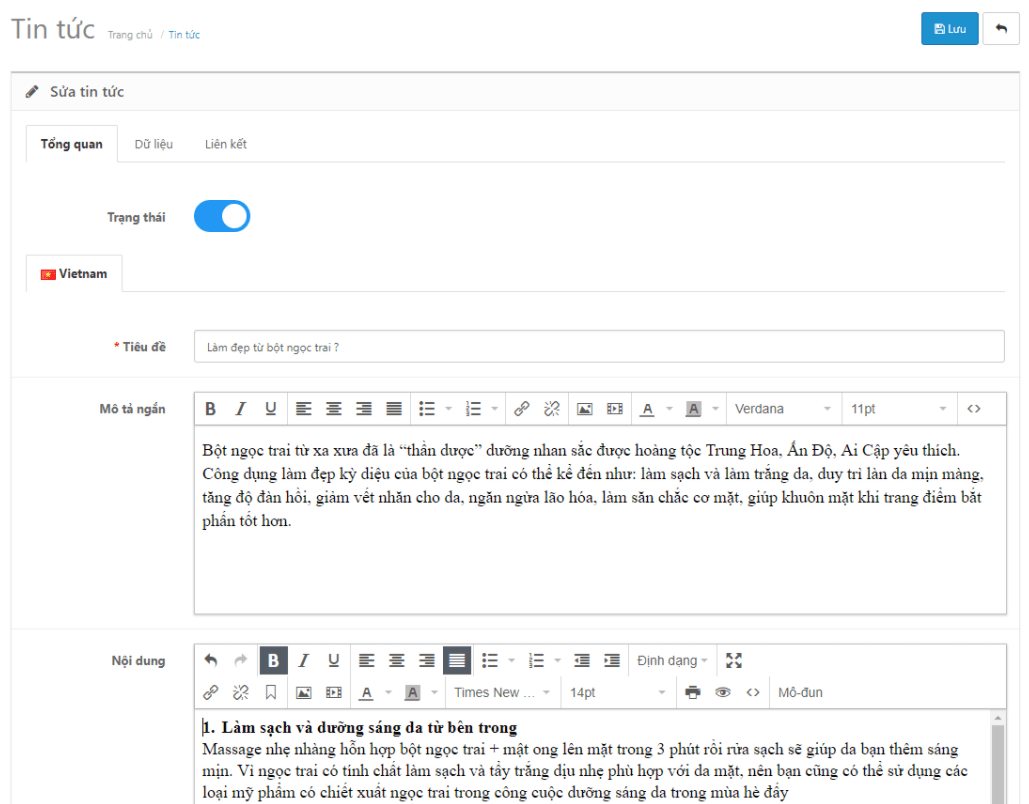Insert link in Nội dung editor
The image size is (1029, 804).
point(210,692)
